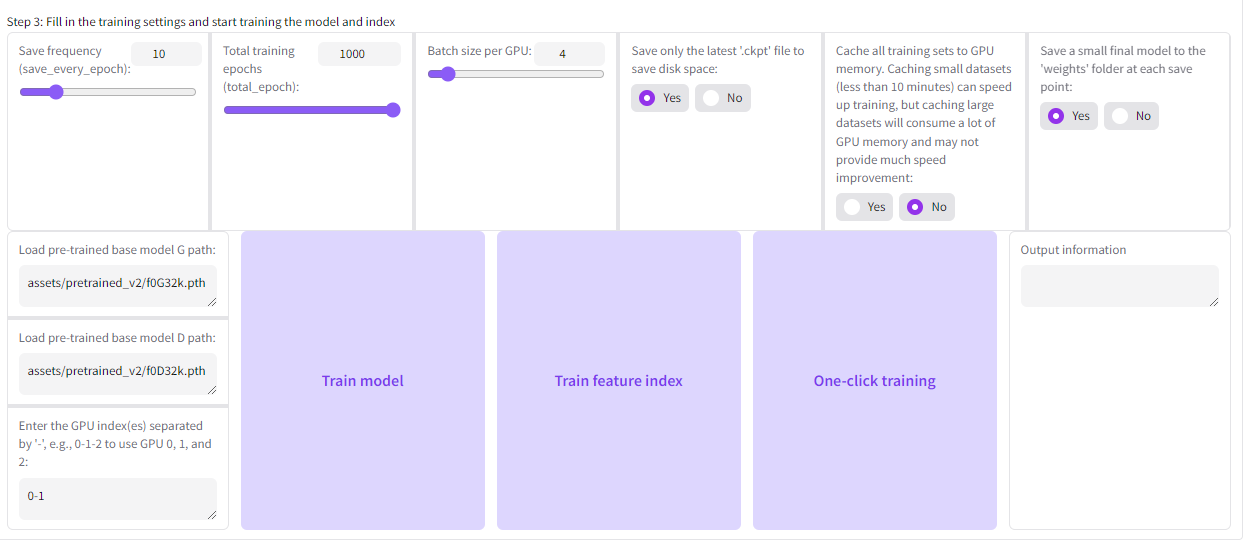Select Yes for saving small final model
This screenshot has height=543, width=1249.
pyautogui.click(x=1069, y=116)
